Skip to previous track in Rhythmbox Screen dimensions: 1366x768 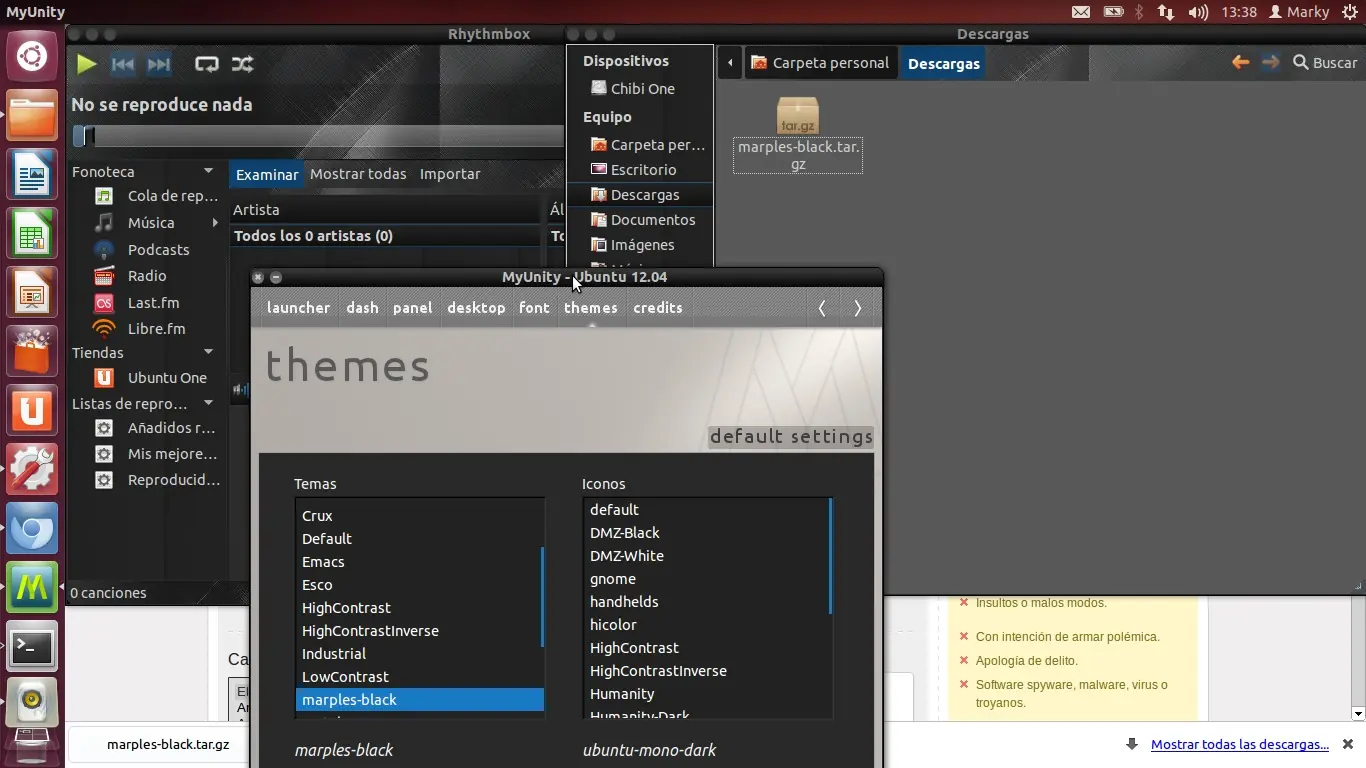pos(123,64)
